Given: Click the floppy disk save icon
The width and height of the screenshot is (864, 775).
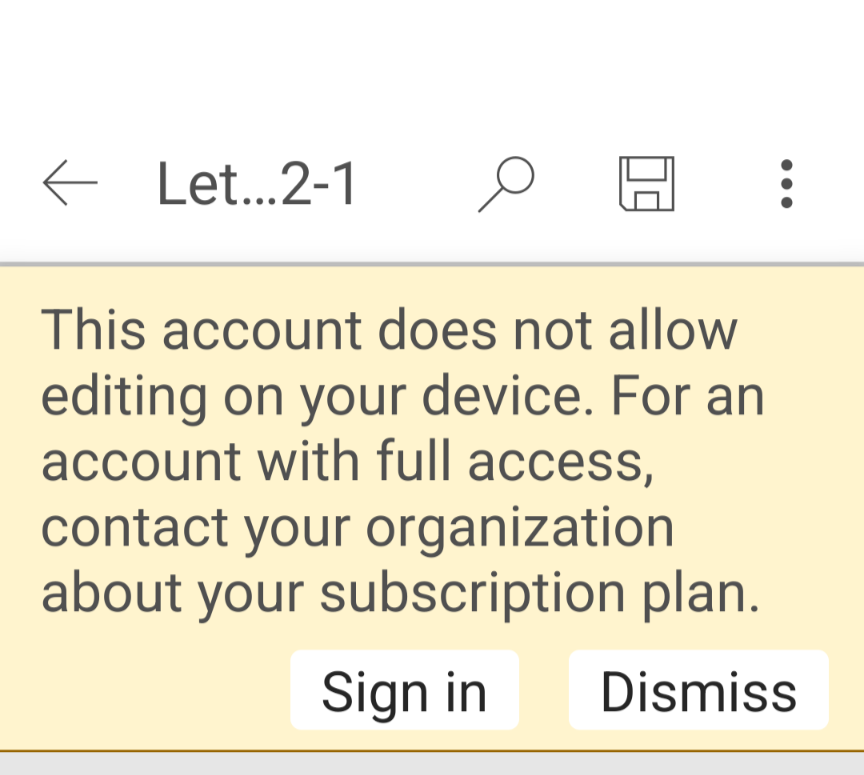Looking at the screenshot, I should [647, 184].
